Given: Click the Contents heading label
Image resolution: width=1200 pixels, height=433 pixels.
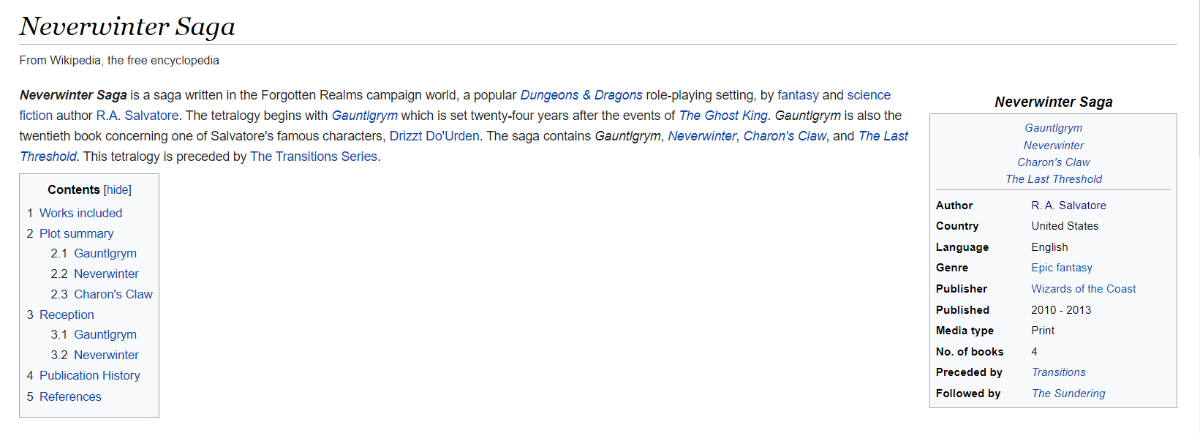Looking at the screenshot, I should tap(74, 190).
